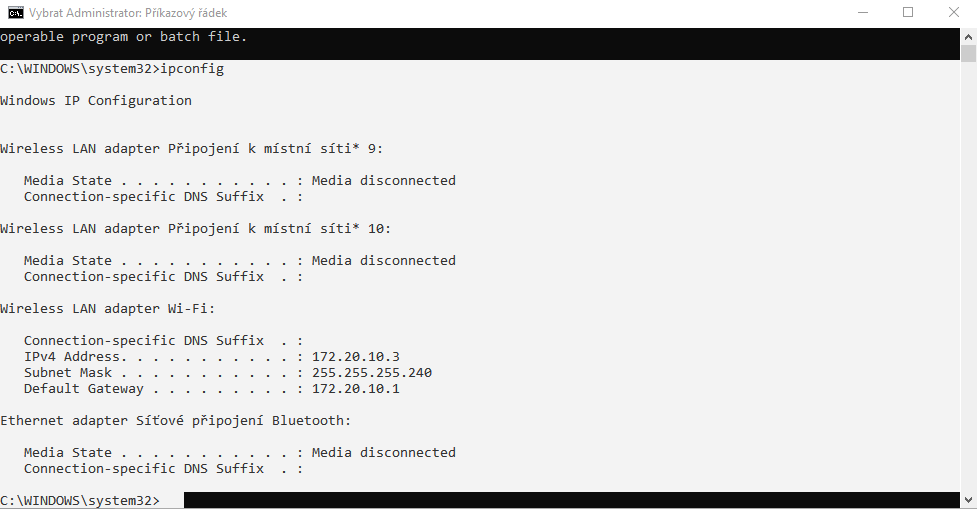The width and height of the screenshot is (977, 509).
Task: Open the Command Prompt system menu icon
Action: click(16, 13)
